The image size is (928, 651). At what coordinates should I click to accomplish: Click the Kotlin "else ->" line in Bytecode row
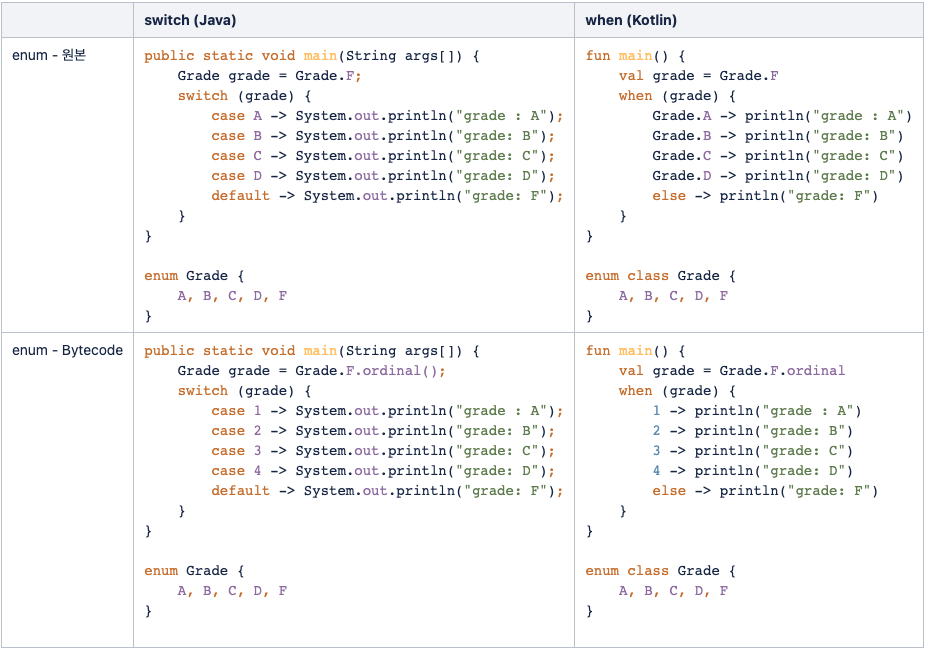pyautogui.click(x=765, y=491)
